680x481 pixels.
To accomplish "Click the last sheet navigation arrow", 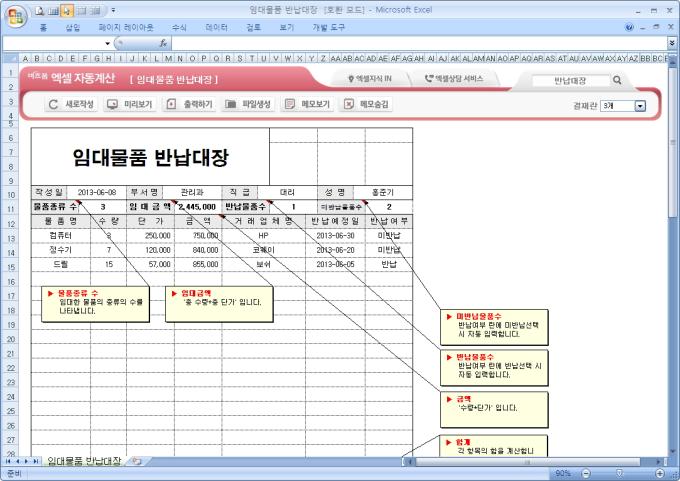I will click(x=36, y=461).
